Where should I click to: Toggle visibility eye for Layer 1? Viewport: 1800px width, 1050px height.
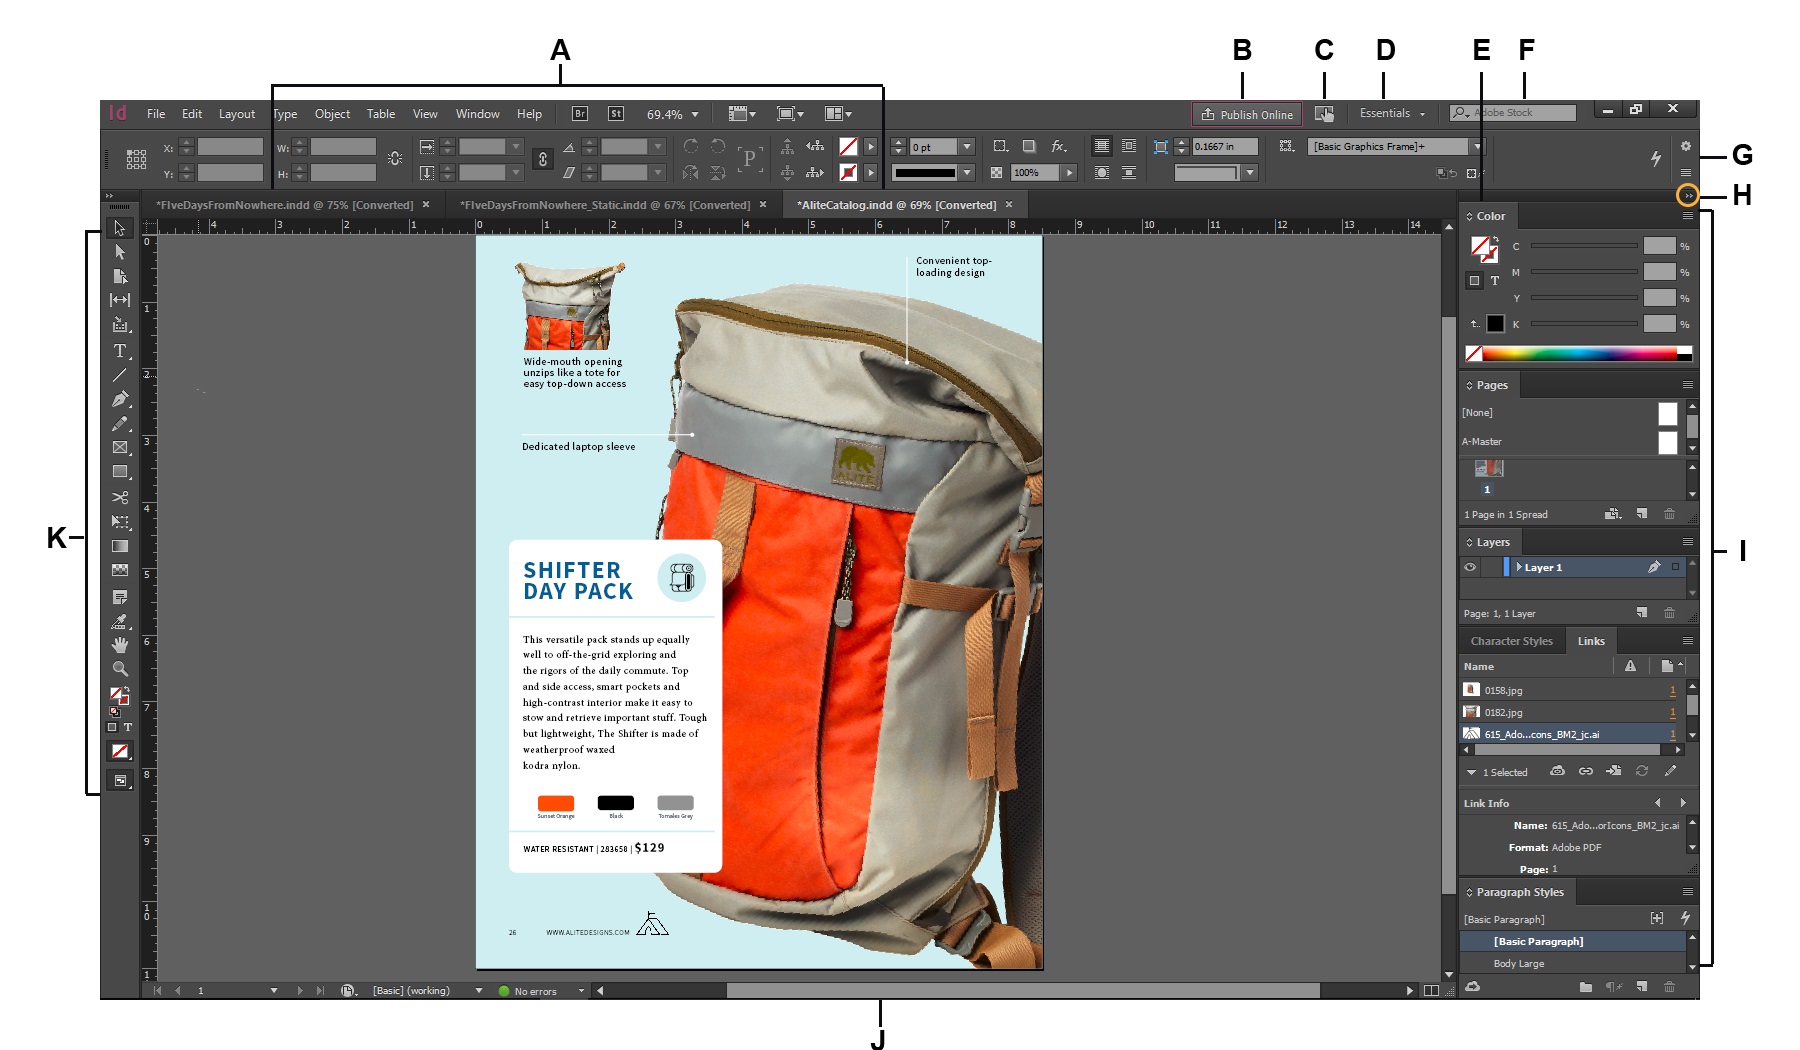(x=1470, y=567)
